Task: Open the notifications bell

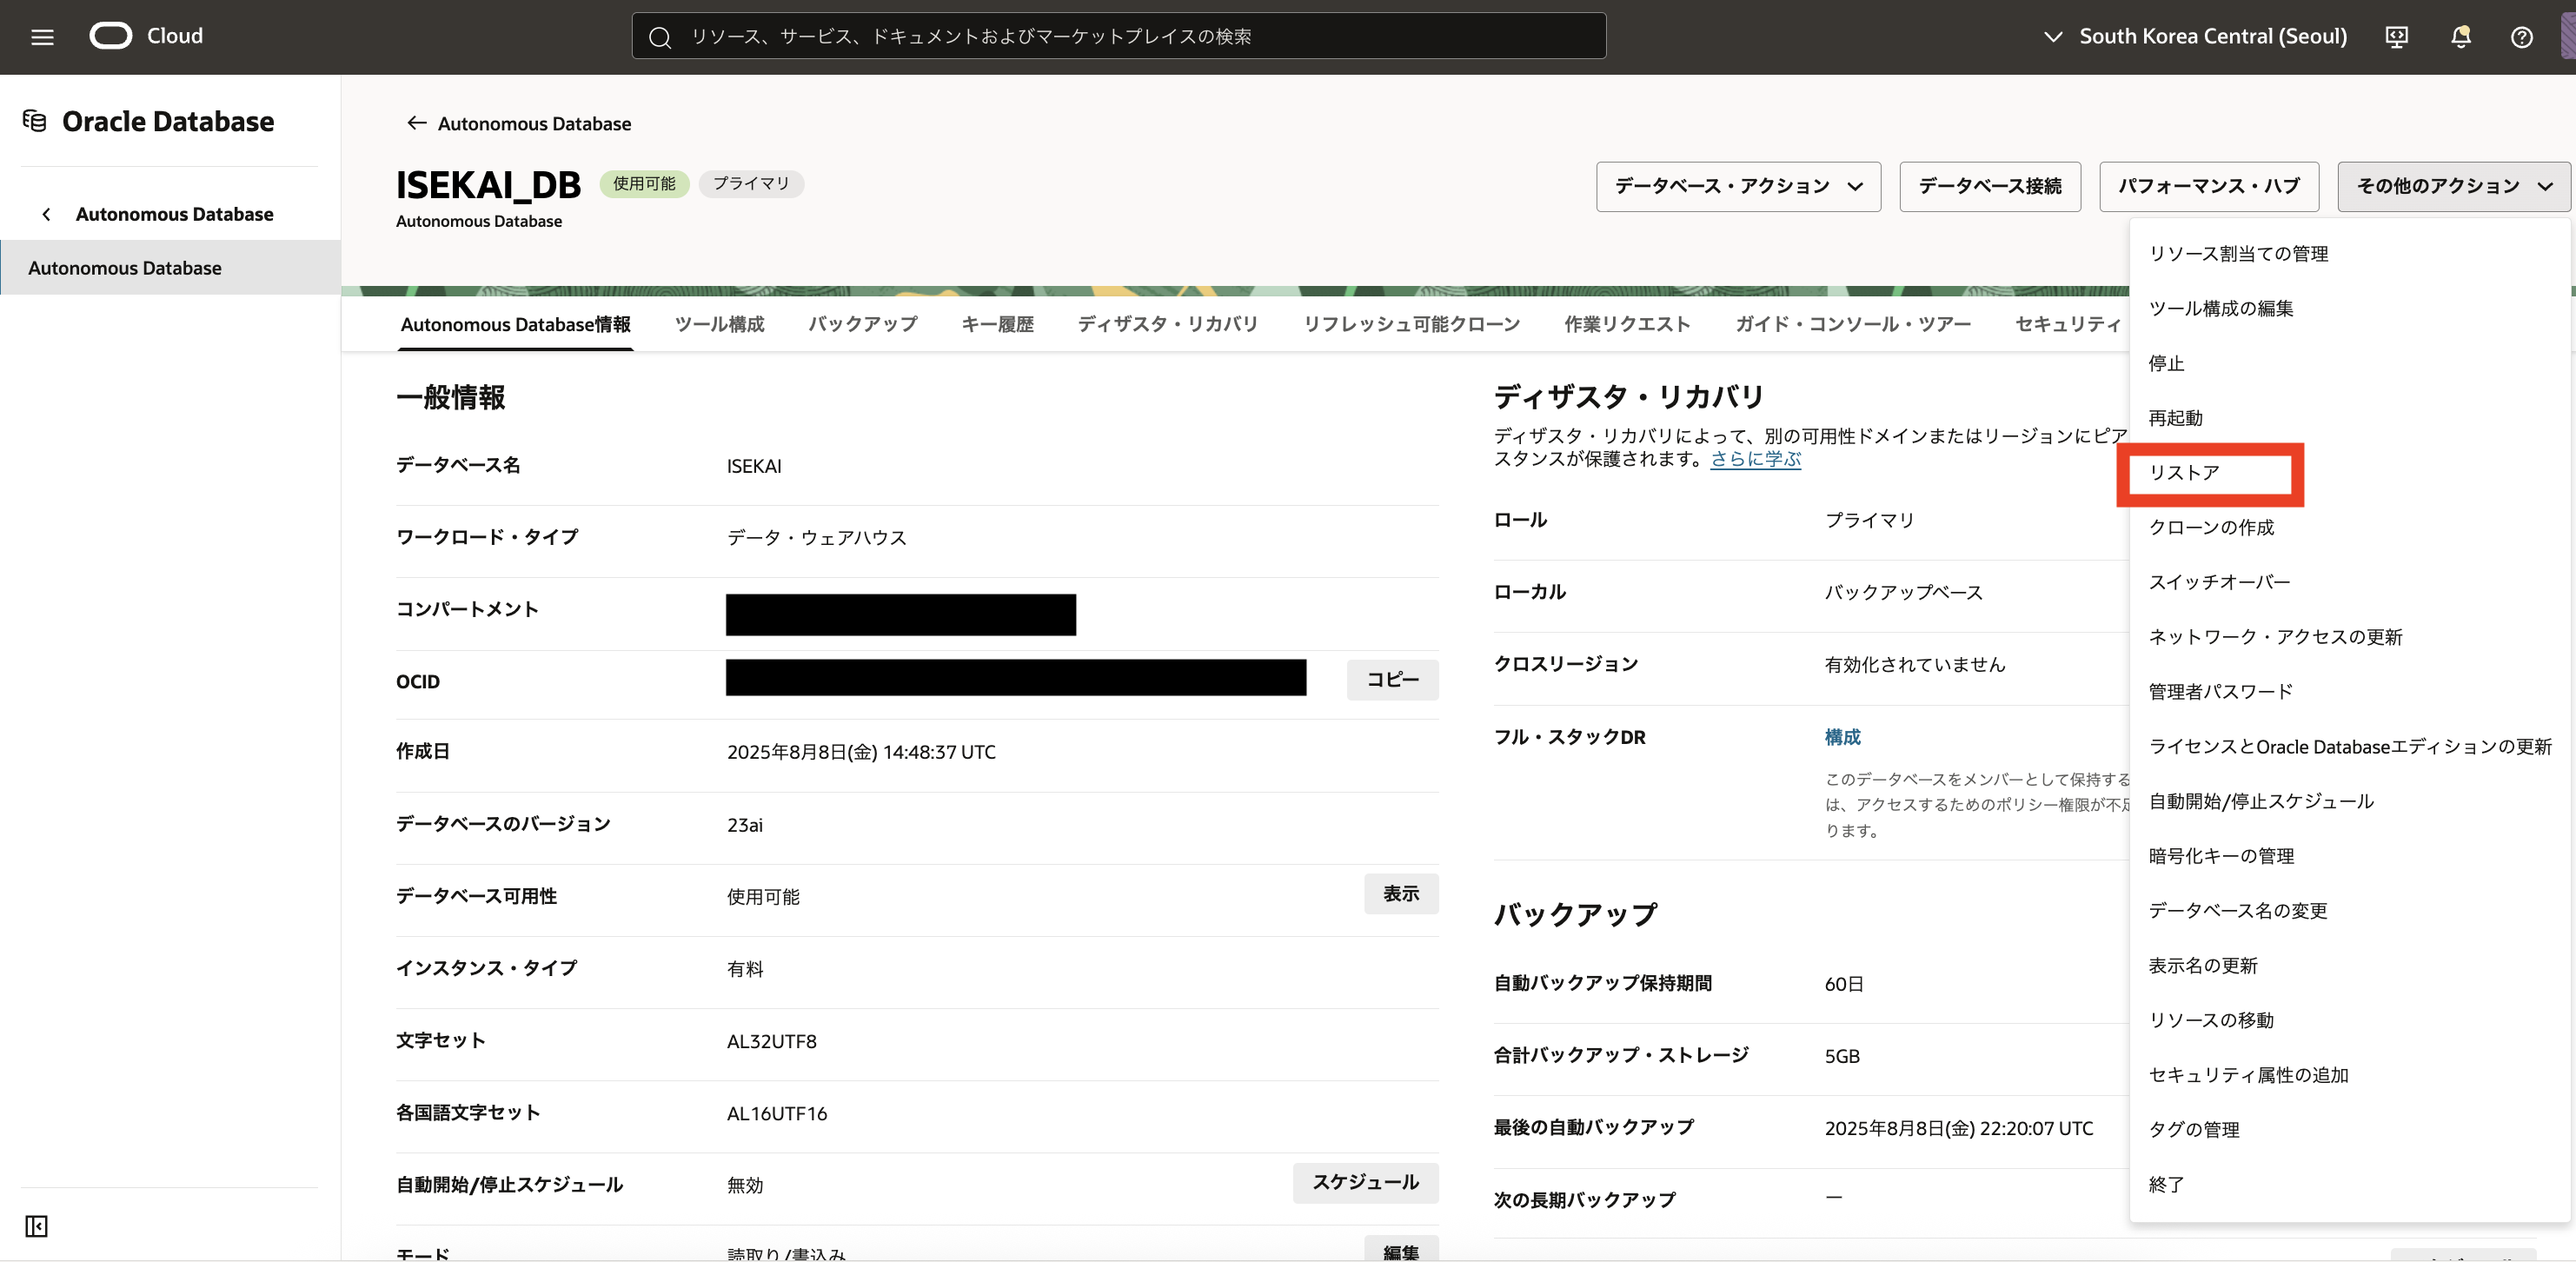Action: (2459, 37)
